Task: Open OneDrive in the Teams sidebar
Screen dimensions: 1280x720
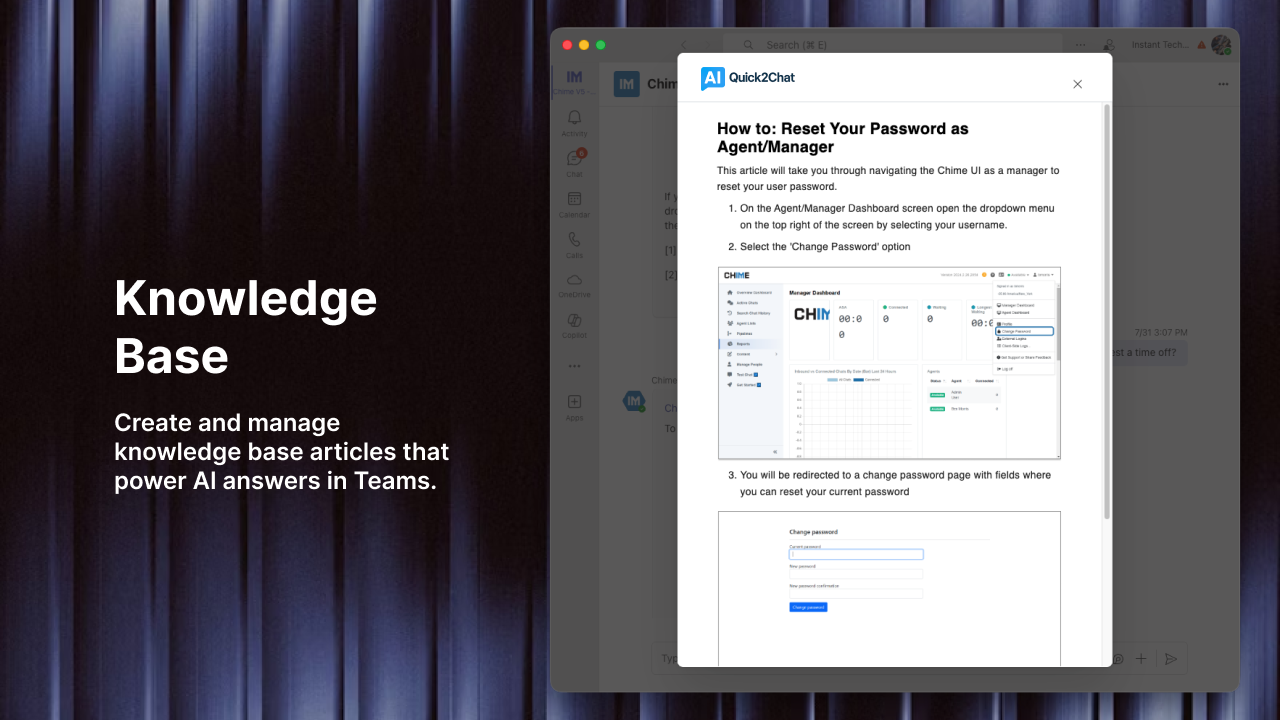Action: click(574, 285)
